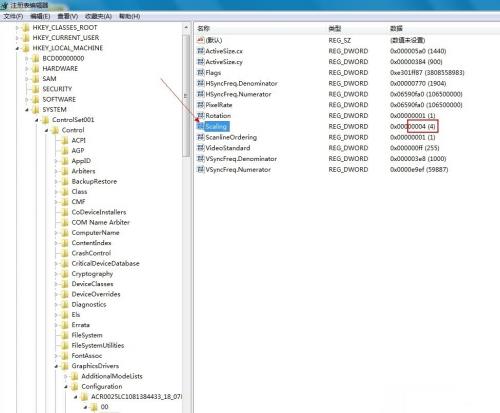500x413 pixels.
Task: Select the 00 subkey
Action: 104,407
